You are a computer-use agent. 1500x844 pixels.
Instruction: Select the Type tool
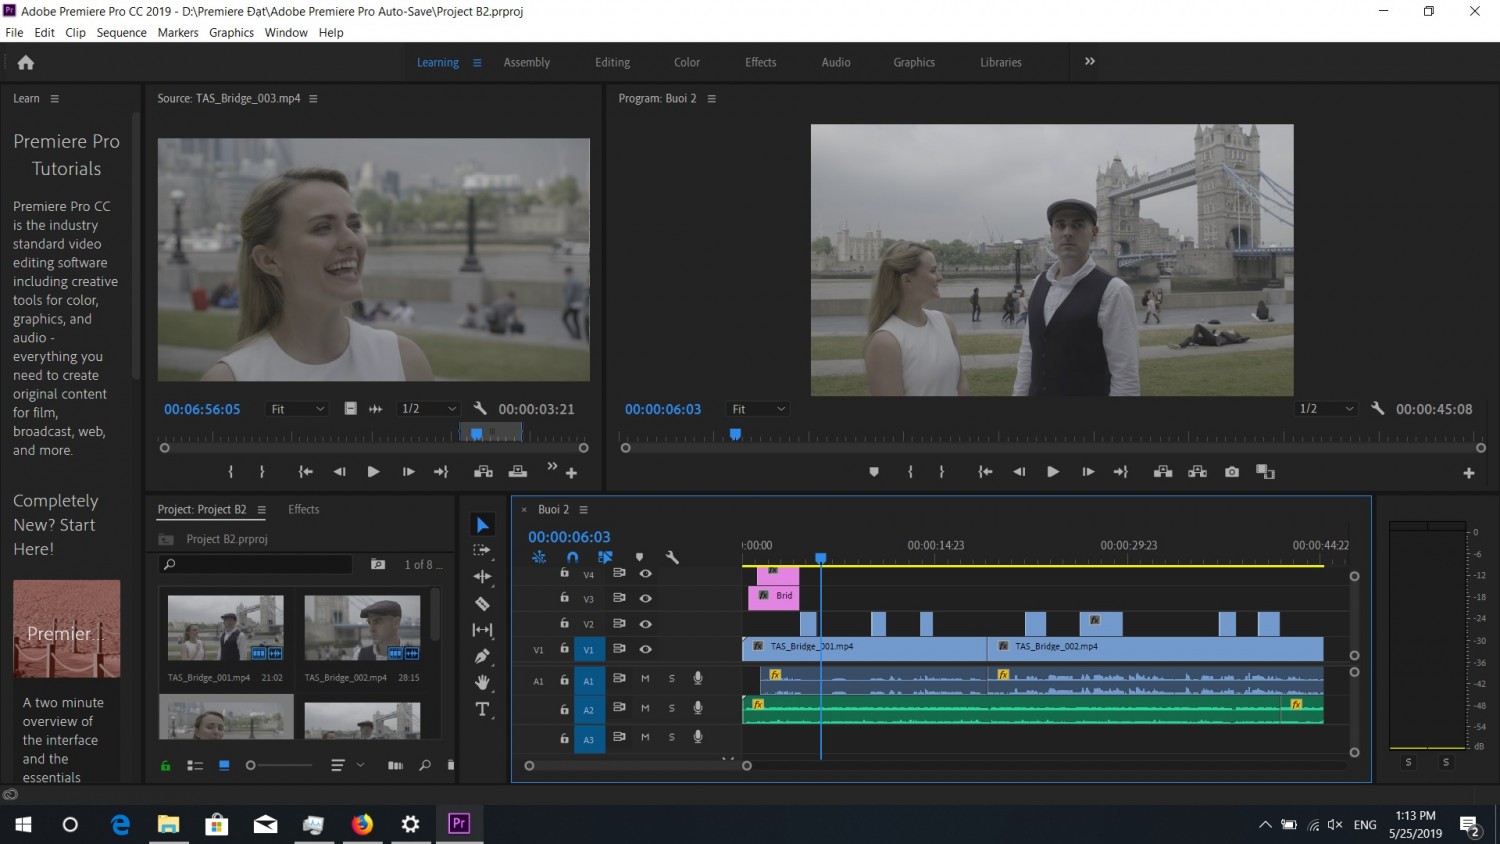[482, 709]
